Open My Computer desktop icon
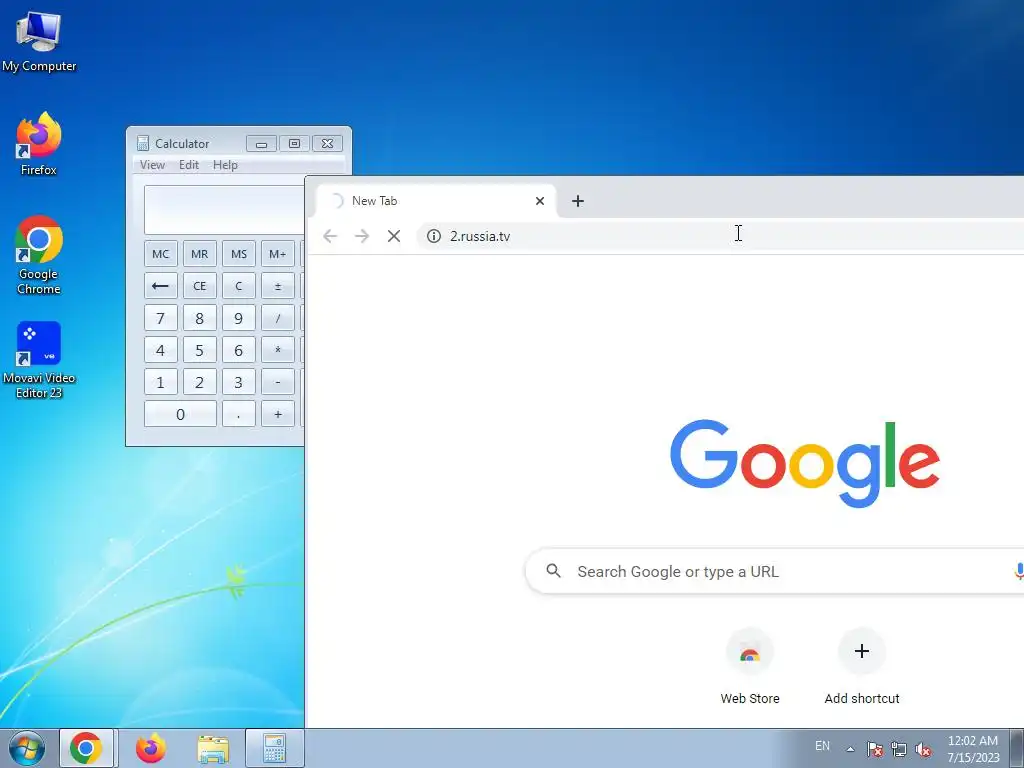The width and height of the screenshot is (1024, 768). coord(39,42)
